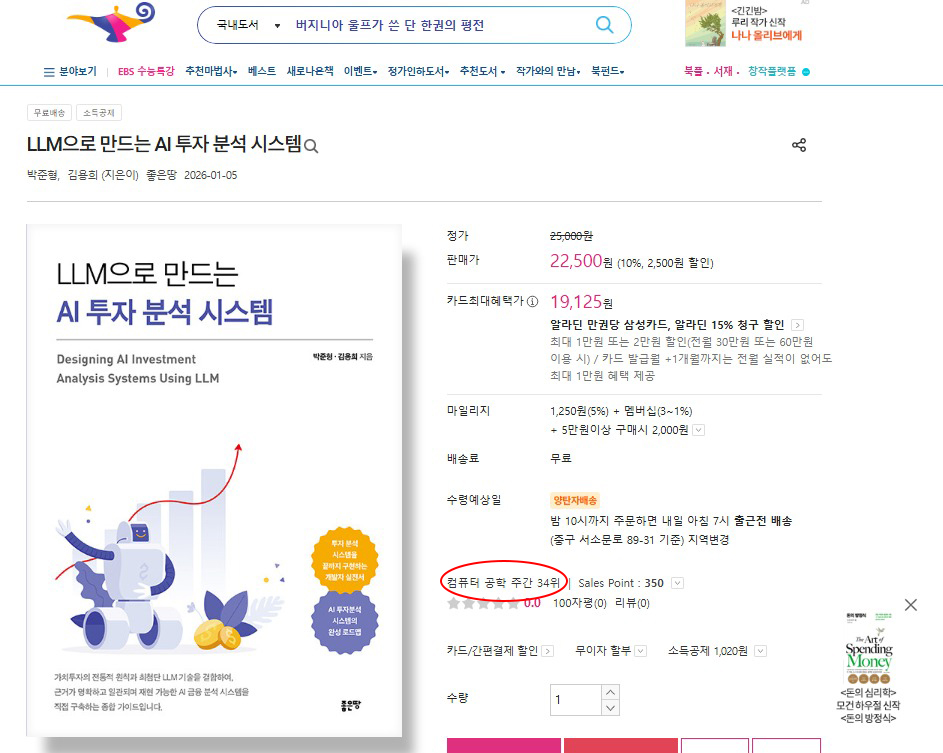
Task: Close the floating book ad with X
Action: click(x=911, y=604)
